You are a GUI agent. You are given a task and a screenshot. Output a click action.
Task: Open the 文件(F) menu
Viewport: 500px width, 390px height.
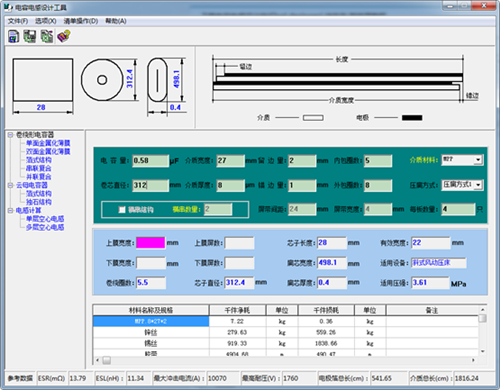[x=18, y=21]
